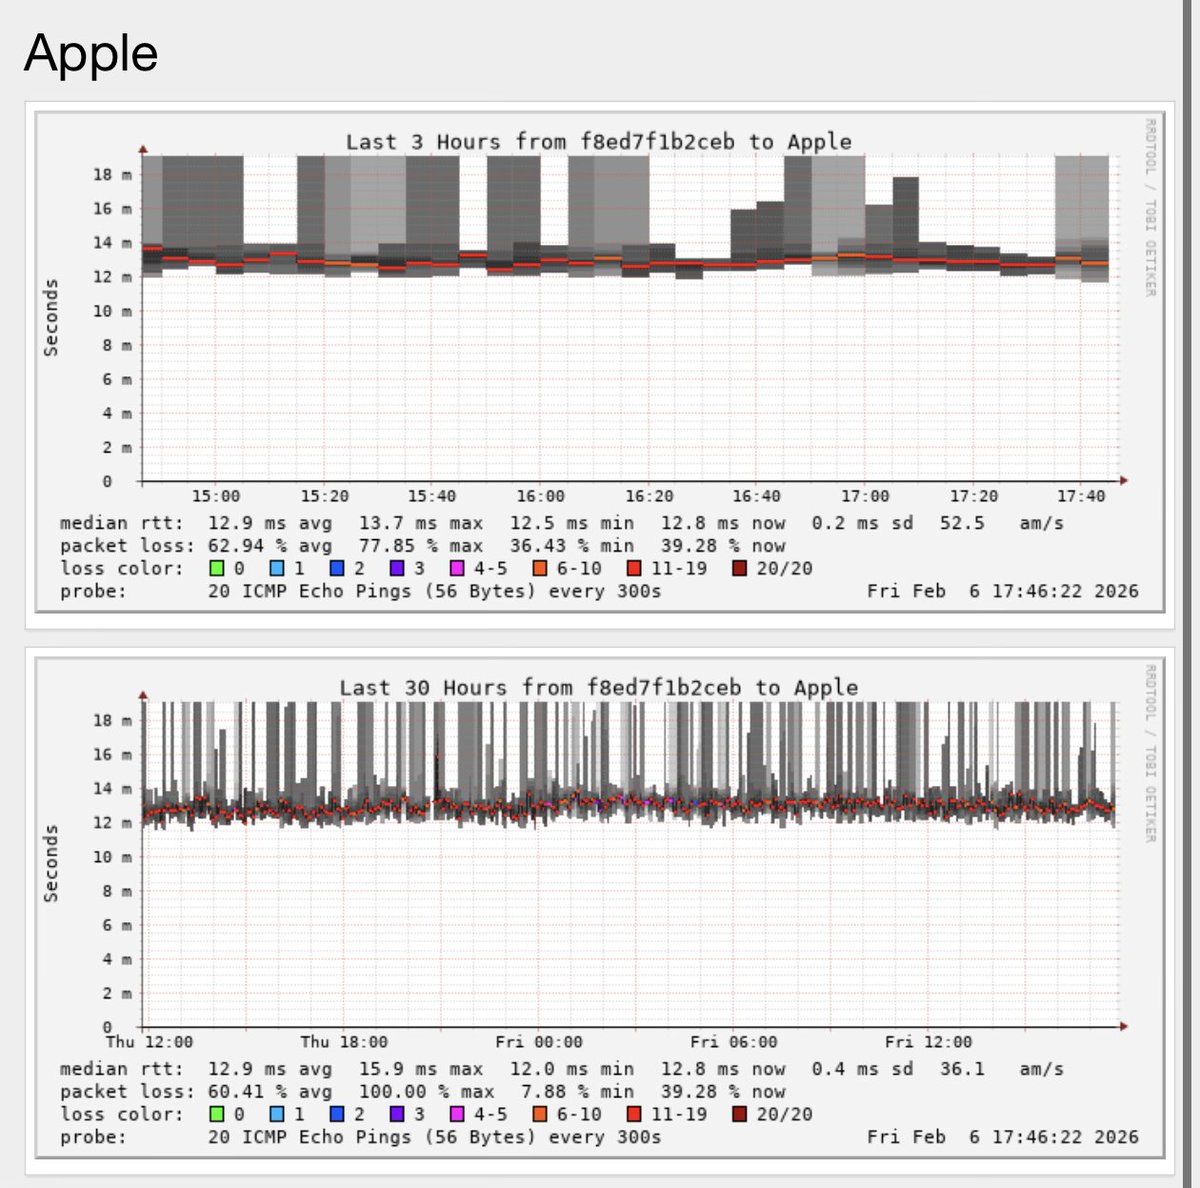The height and width of the screenshot is (1188, 1200).
Task: Click the '62.94 % avg' packet loss value
Action: (x=270, y=546)
